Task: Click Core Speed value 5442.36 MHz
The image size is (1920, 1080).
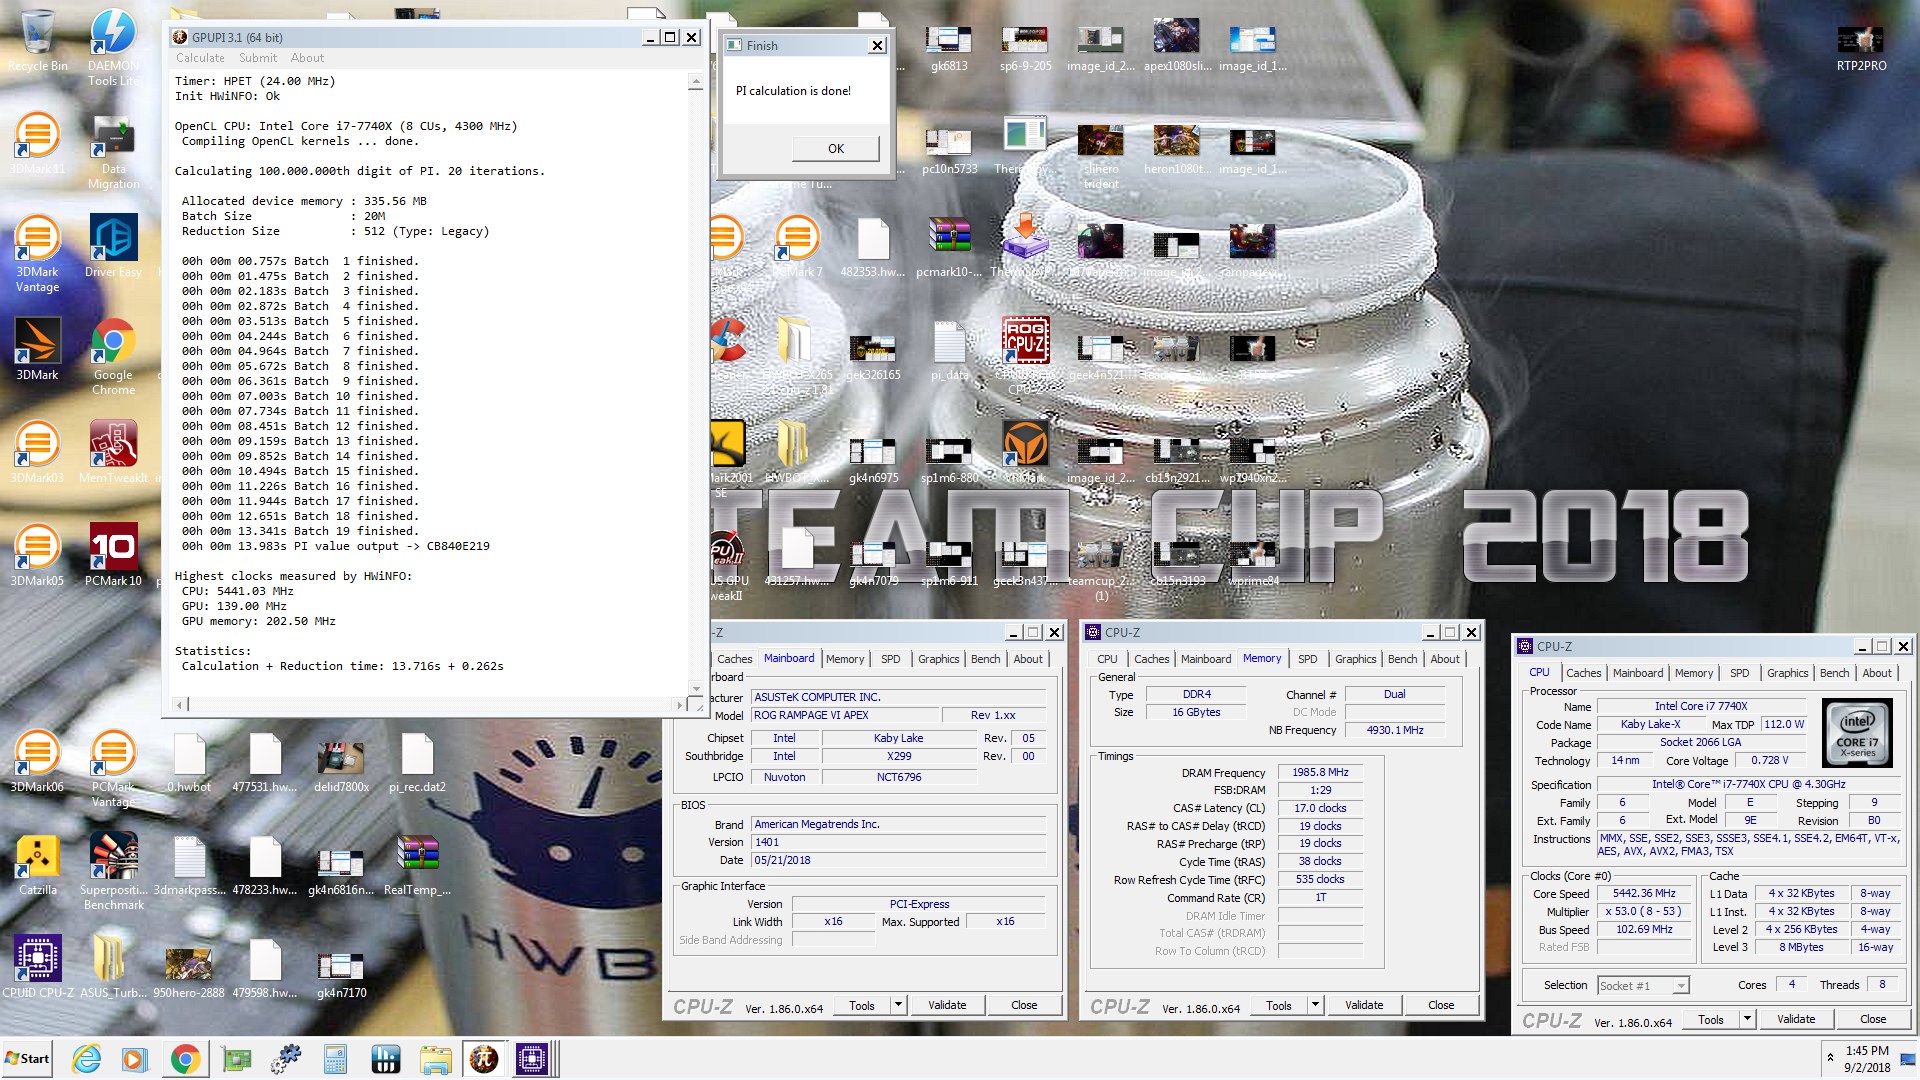Action: click(x=1643, y=893)
